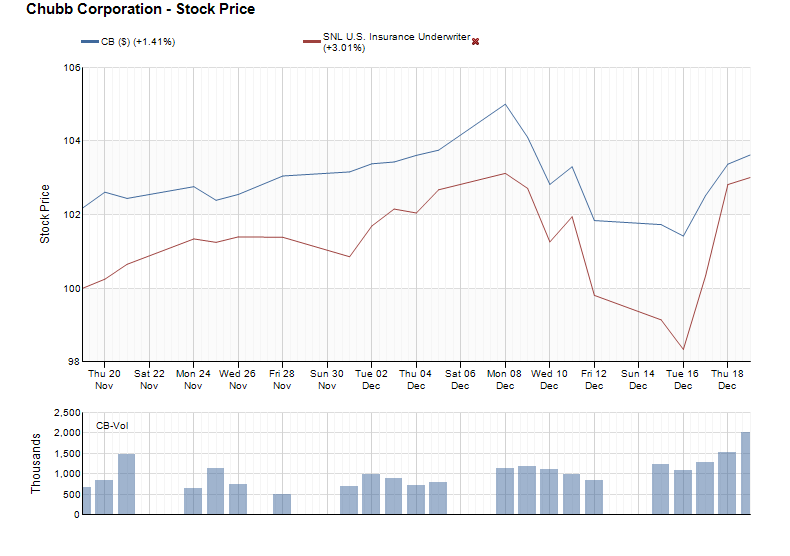The height and width of the screenshot is (556, 790).
Task: Remove the SNL U.S. Insurance Underwriter series
Action: pos(475,41)
